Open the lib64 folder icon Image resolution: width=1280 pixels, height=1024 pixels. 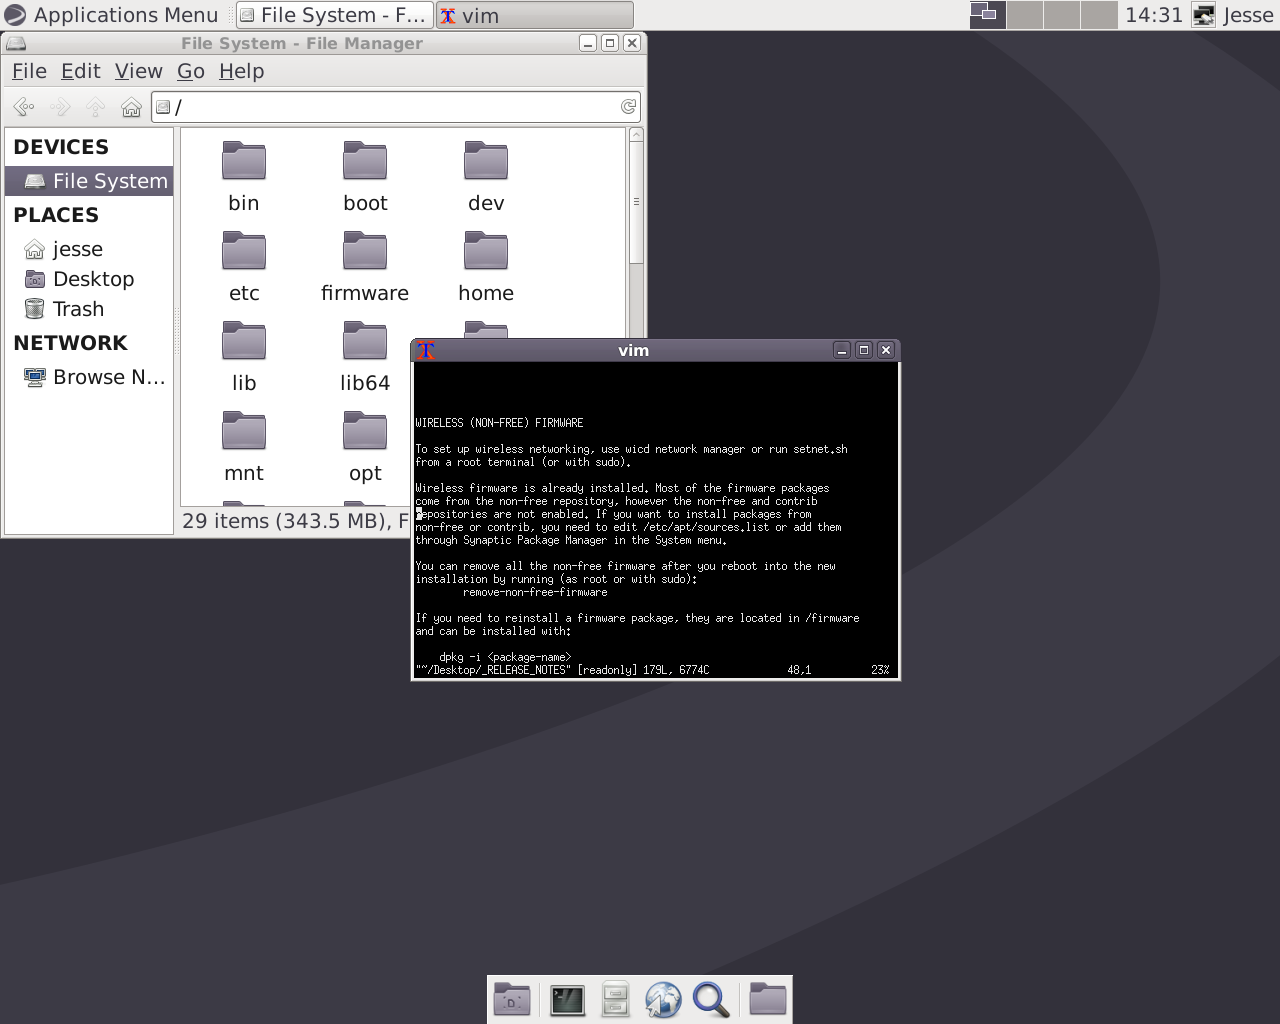tap(365, 341)
